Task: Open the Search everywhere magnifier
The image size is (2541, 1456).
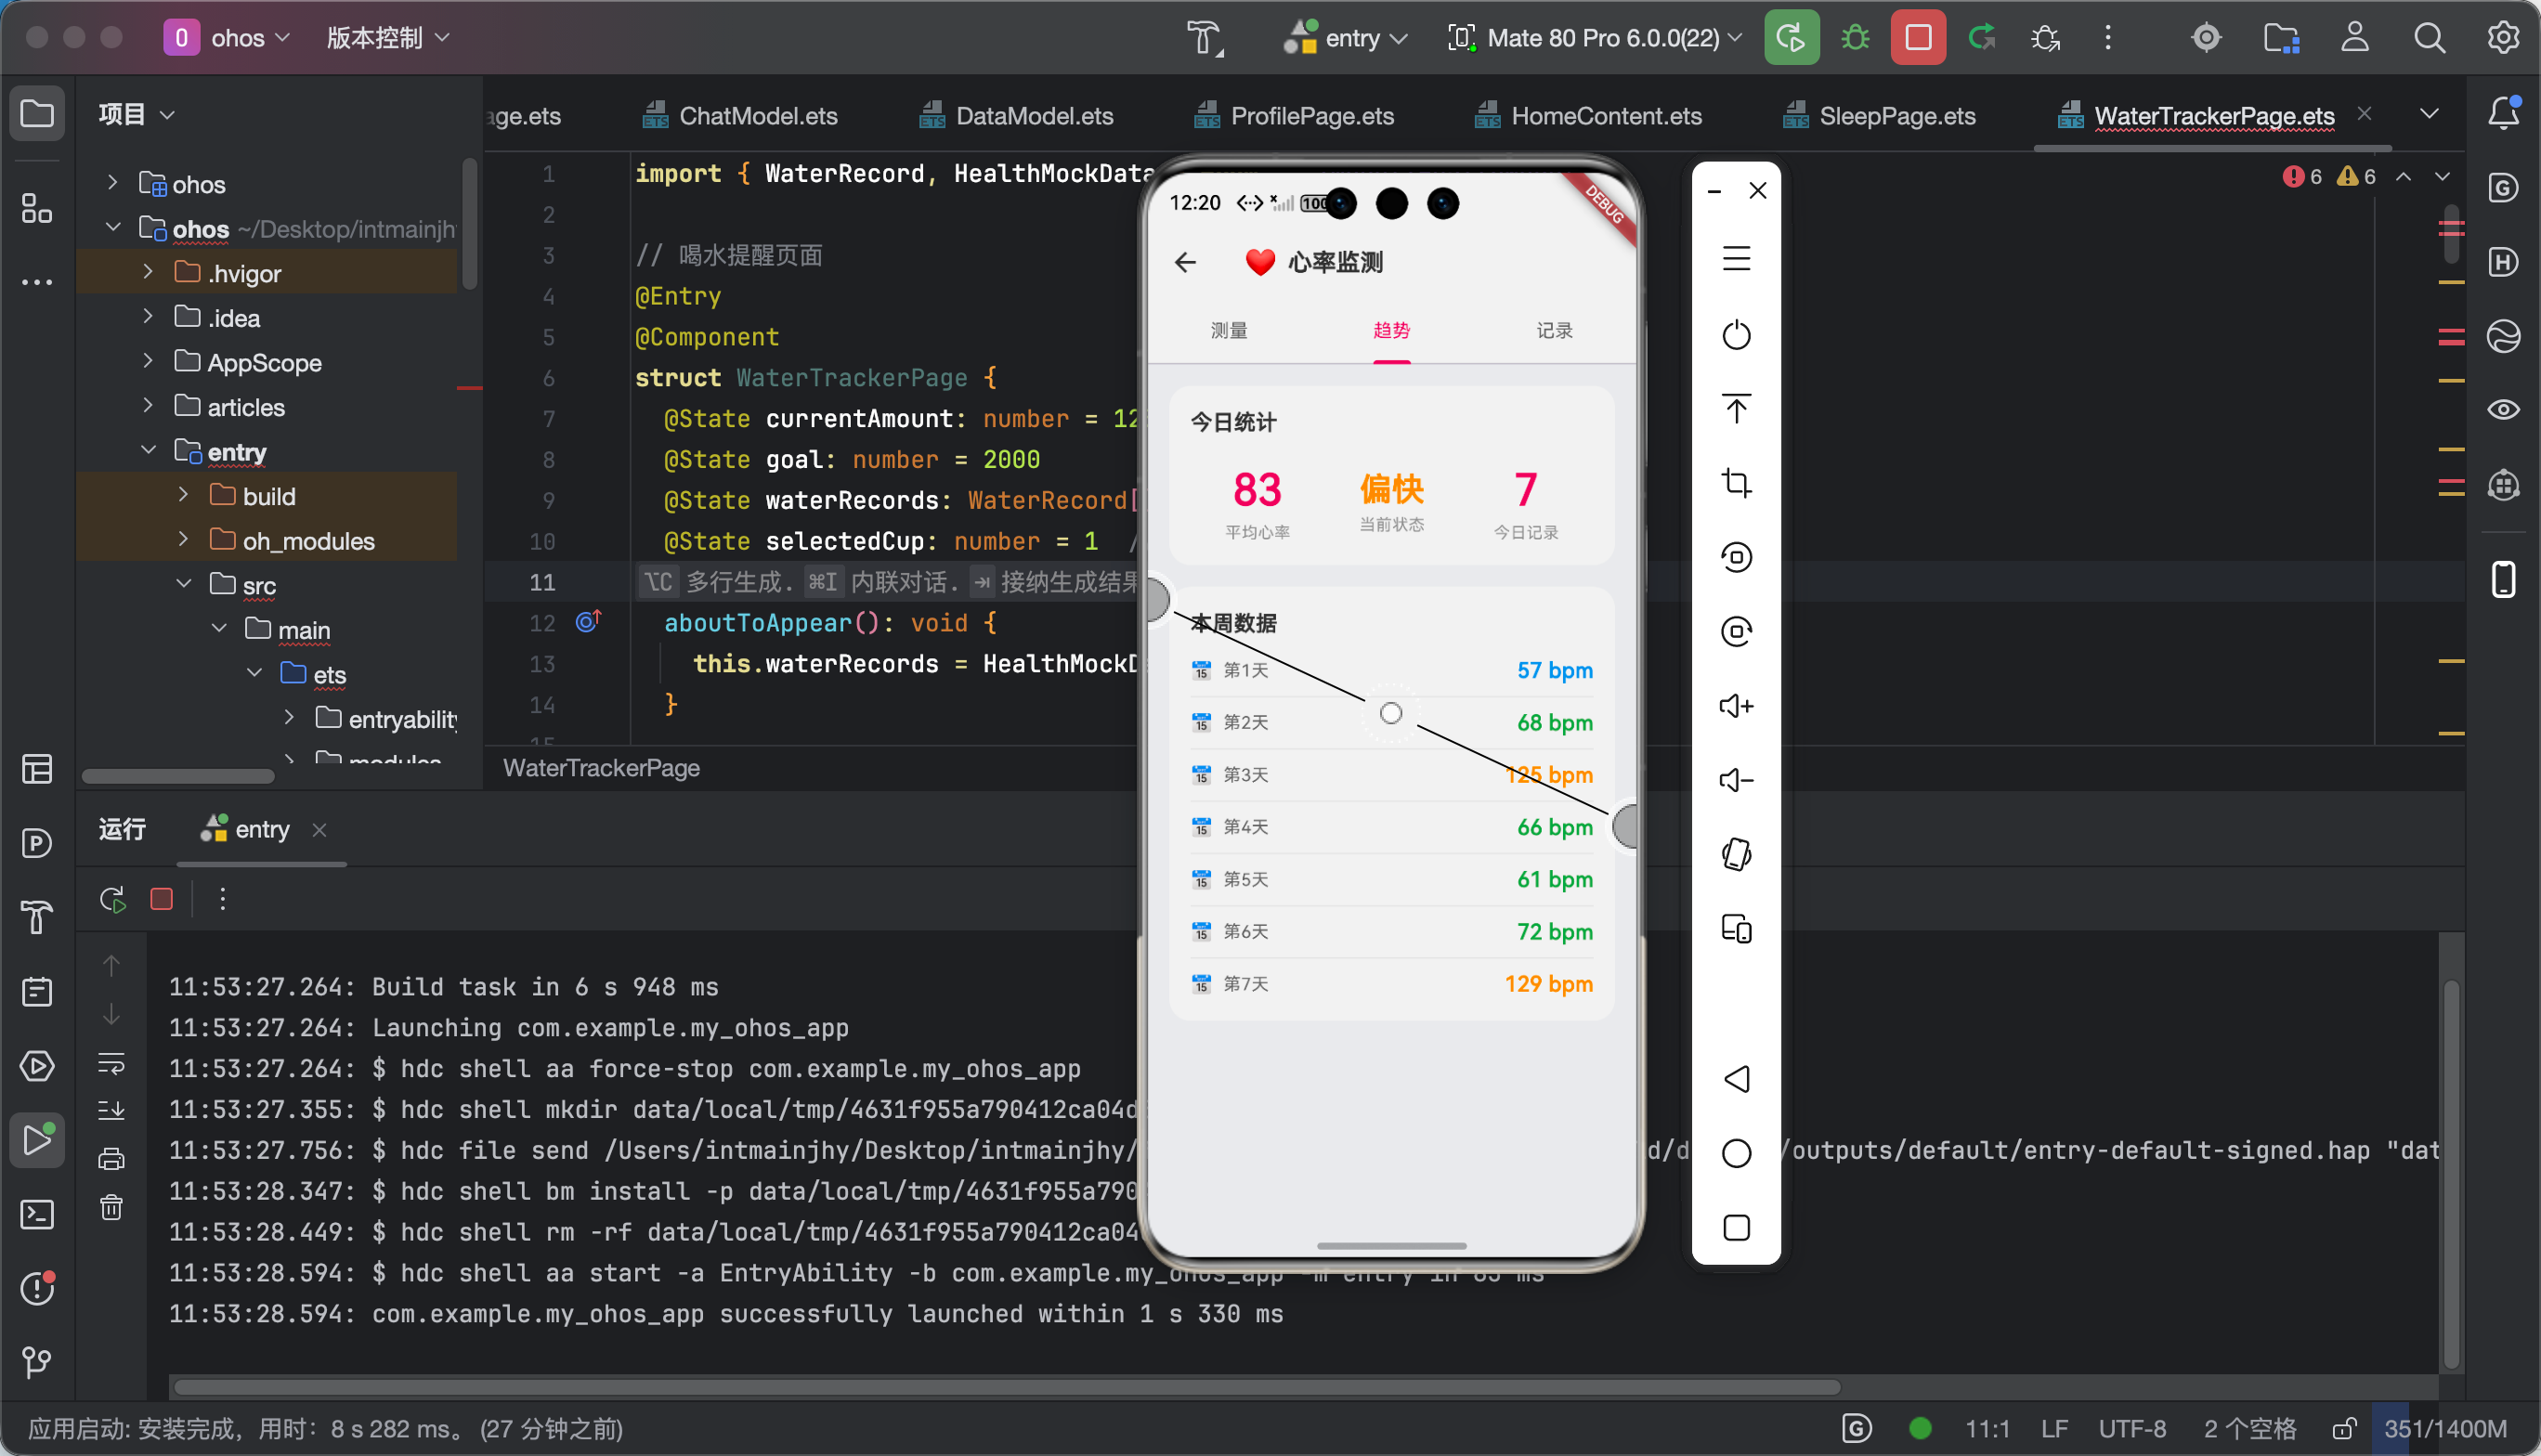Action: (x=2429, y=38)
